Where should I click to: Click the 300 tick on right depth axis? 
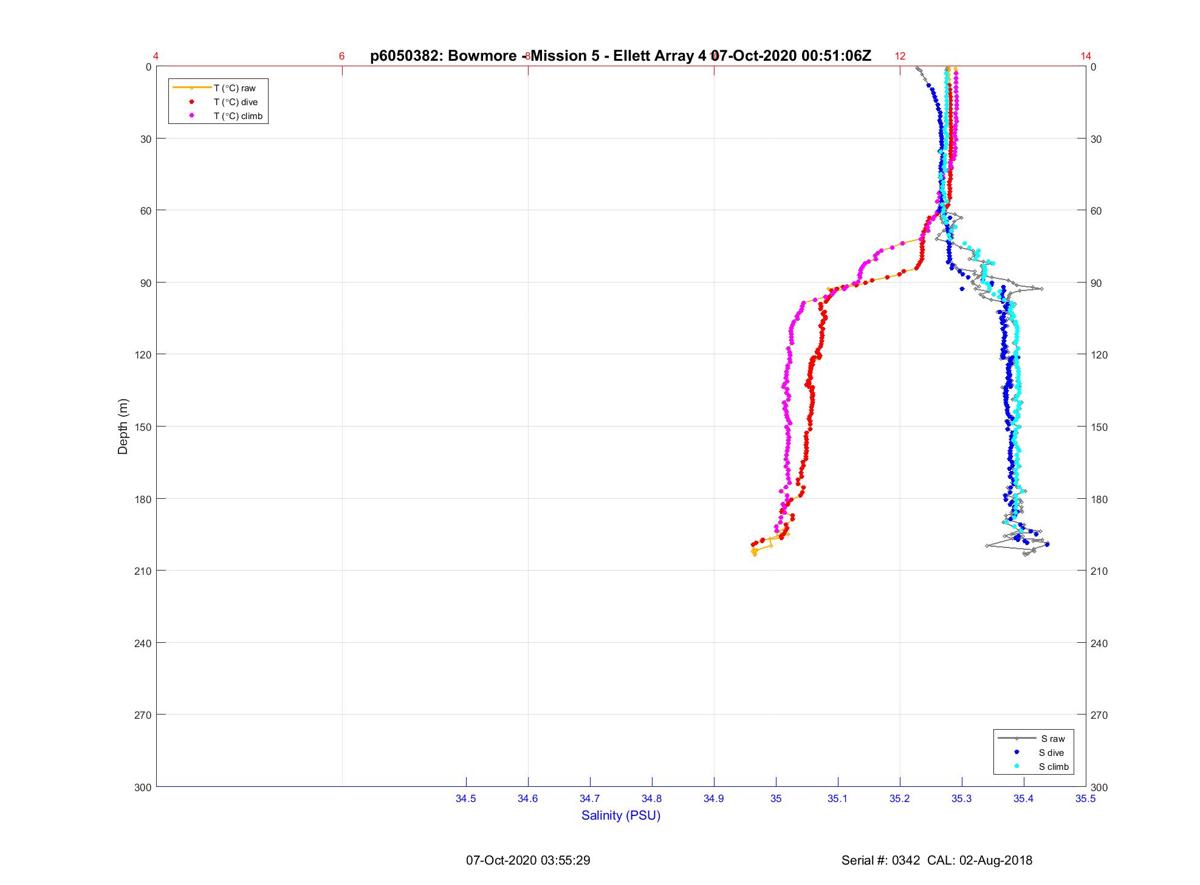pyautogui.click(x=1101, y=787)
